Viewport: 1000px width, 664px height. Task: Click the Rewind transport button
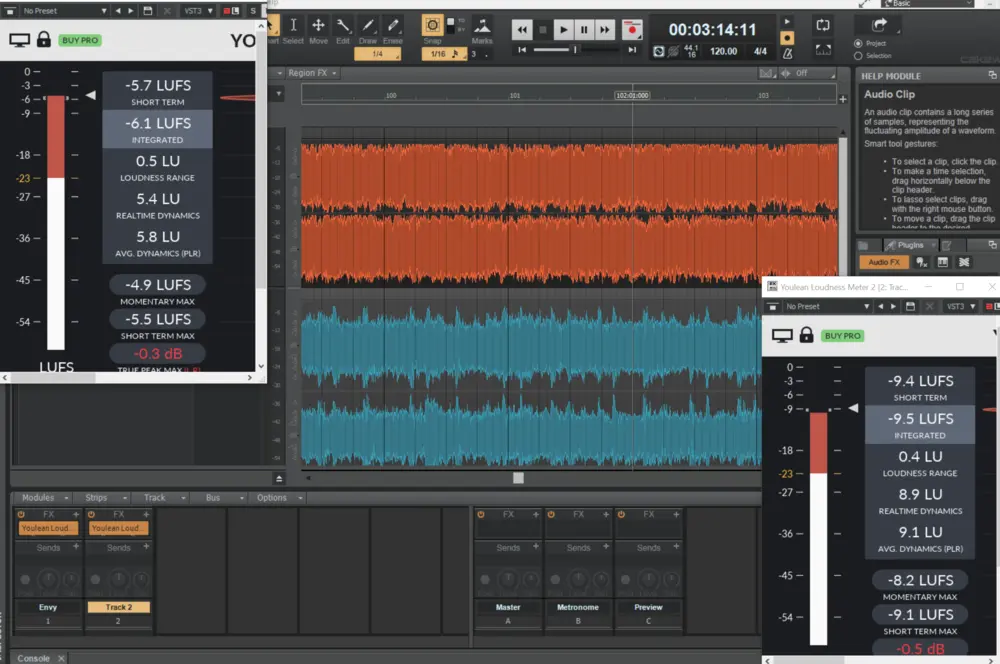click(x=522, y=29)
